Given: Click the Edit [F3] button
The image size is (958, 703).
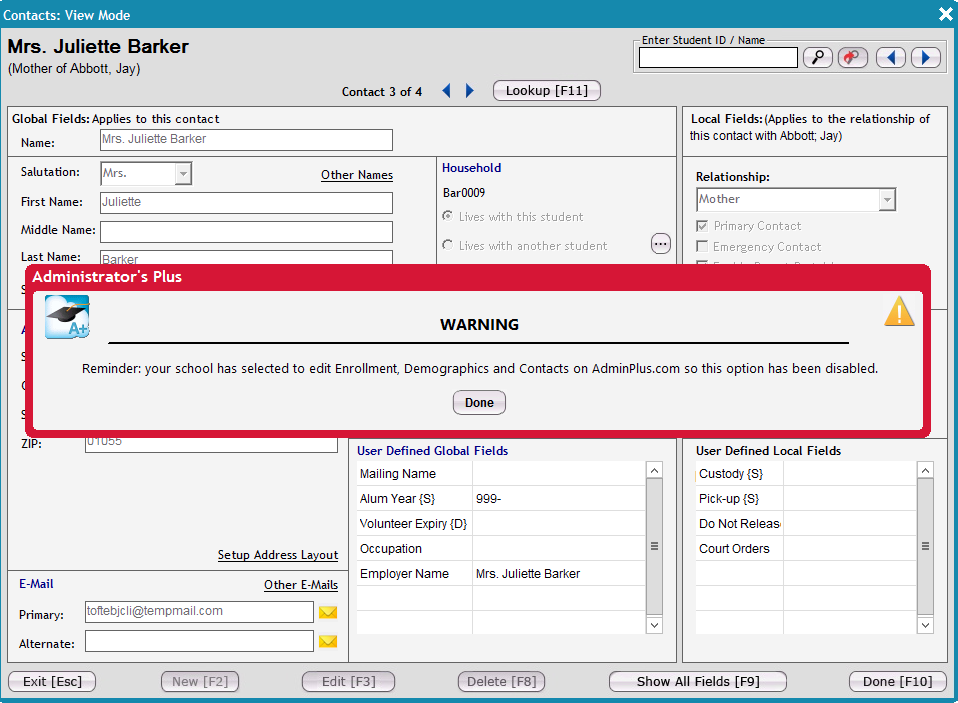Looking at the screenshot, I should click(348, 681).
